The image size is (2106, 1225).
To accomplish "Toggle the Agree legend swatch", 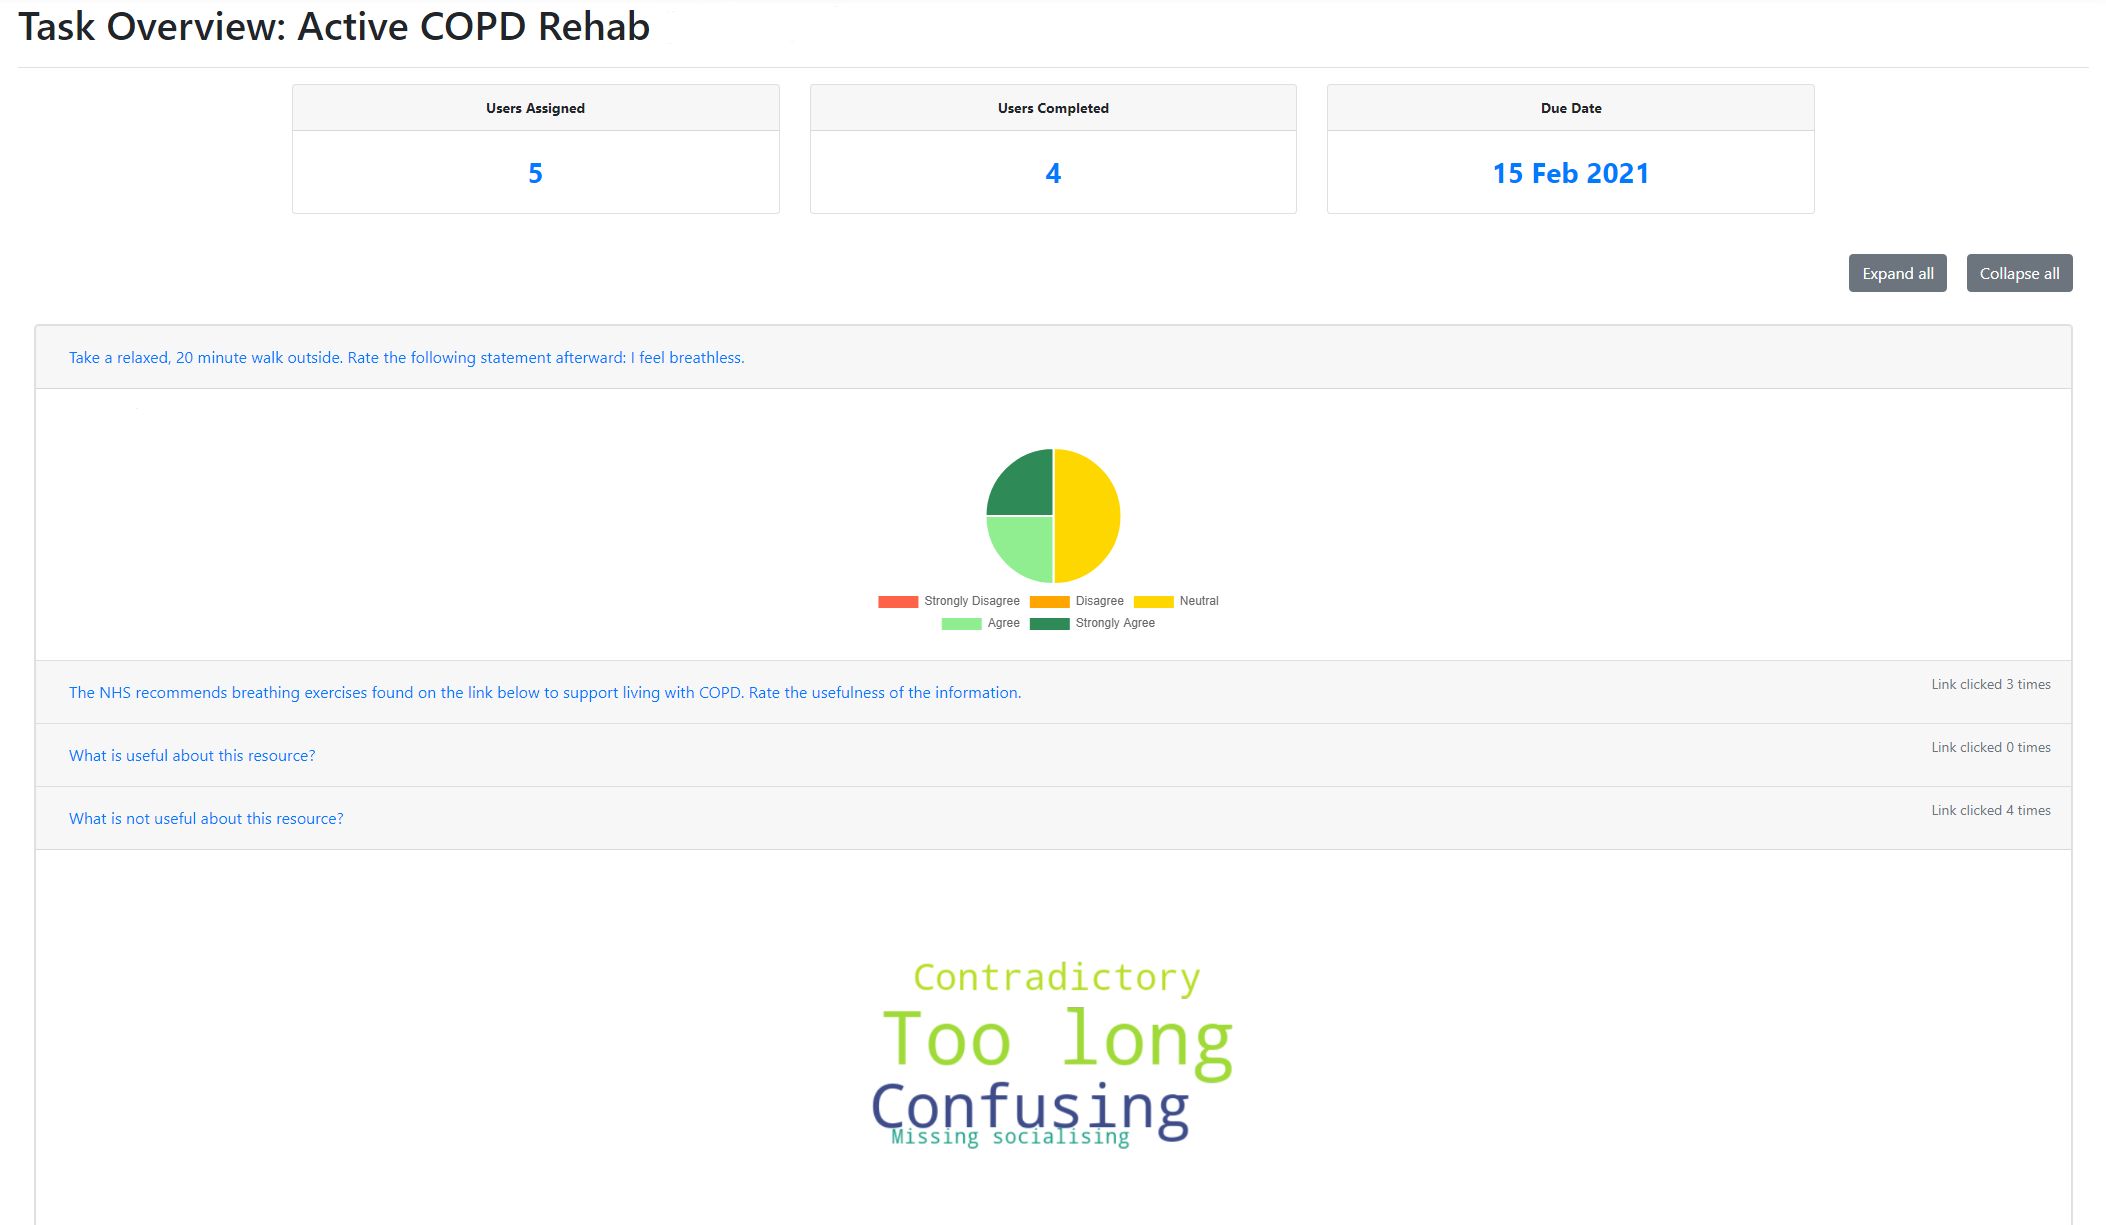I will click(961, 623).
